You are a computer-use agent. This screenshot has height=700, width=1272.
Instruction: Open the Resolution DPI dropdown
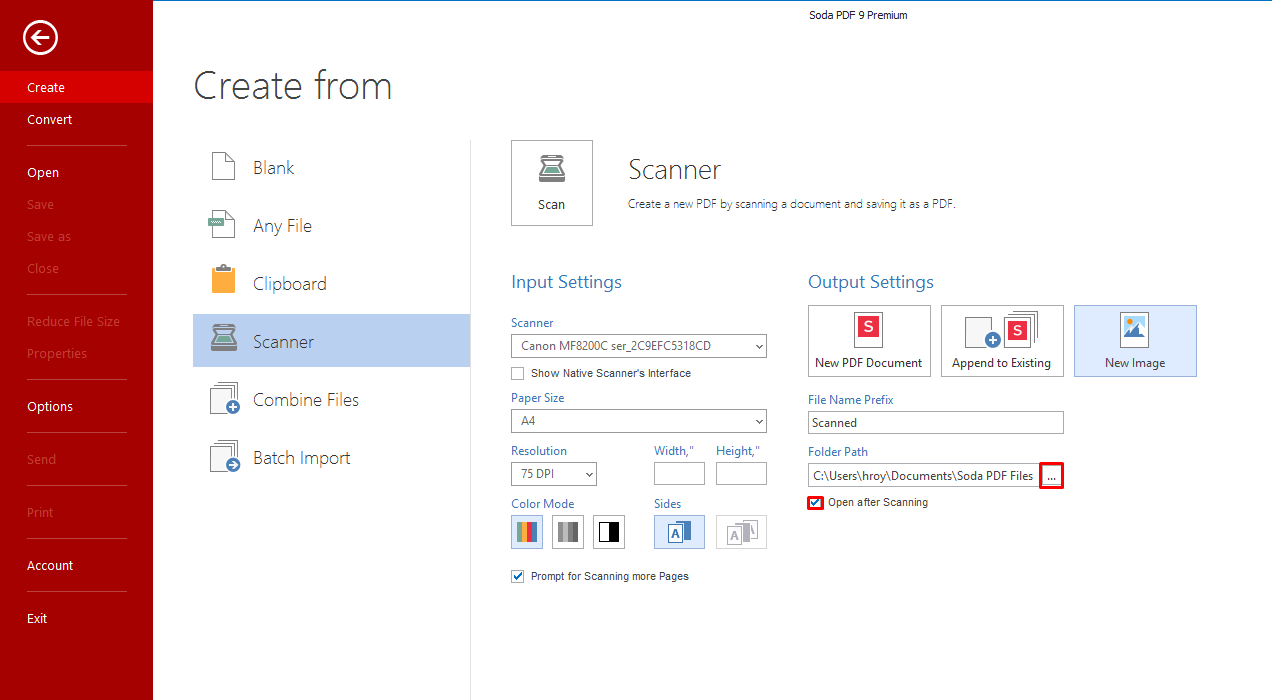[554, 474]
